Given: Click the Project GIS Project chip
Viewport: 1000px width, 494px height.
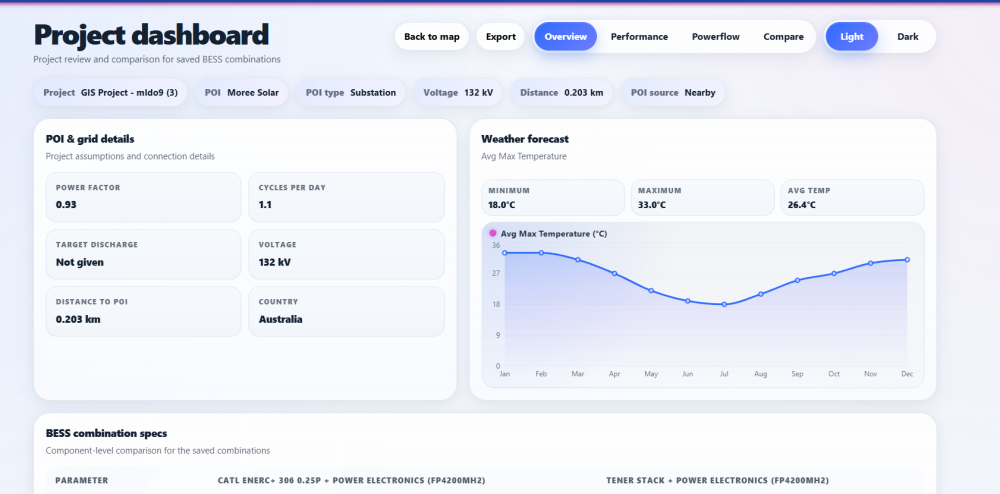Looking at the screenshot, I should [x=110, y=92].
